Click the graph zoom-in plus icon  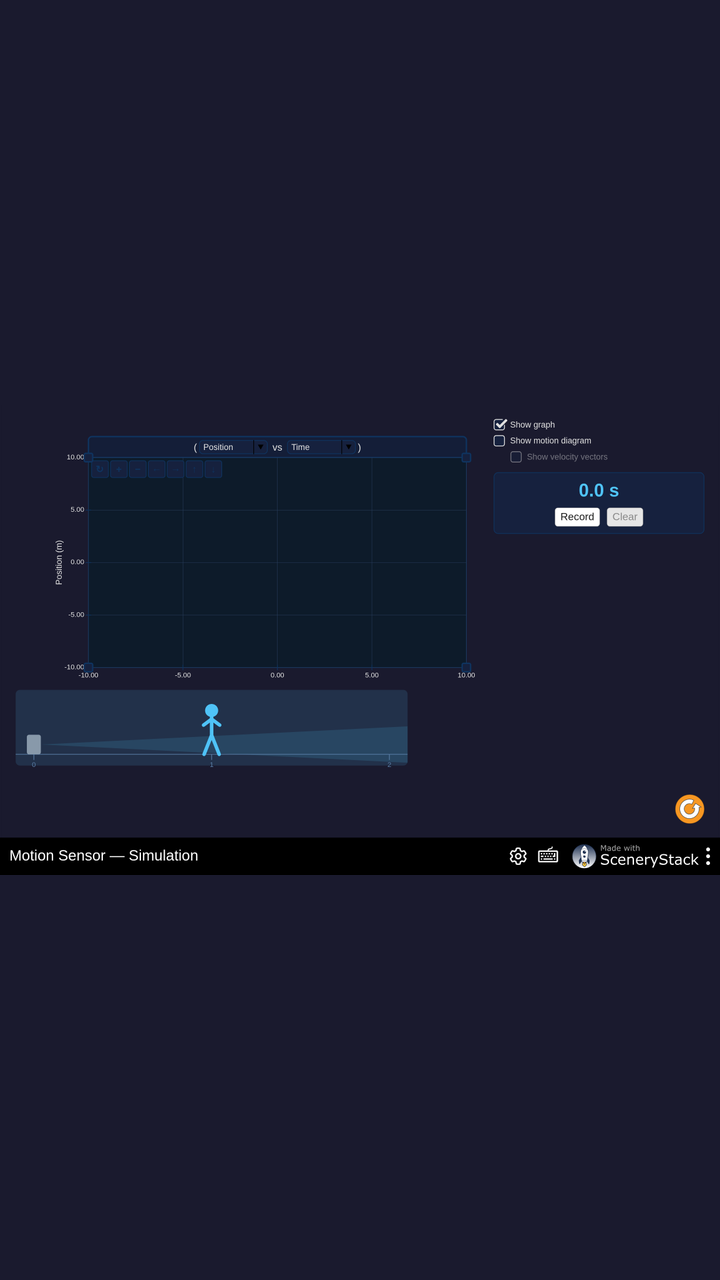(x=119, y=469)
